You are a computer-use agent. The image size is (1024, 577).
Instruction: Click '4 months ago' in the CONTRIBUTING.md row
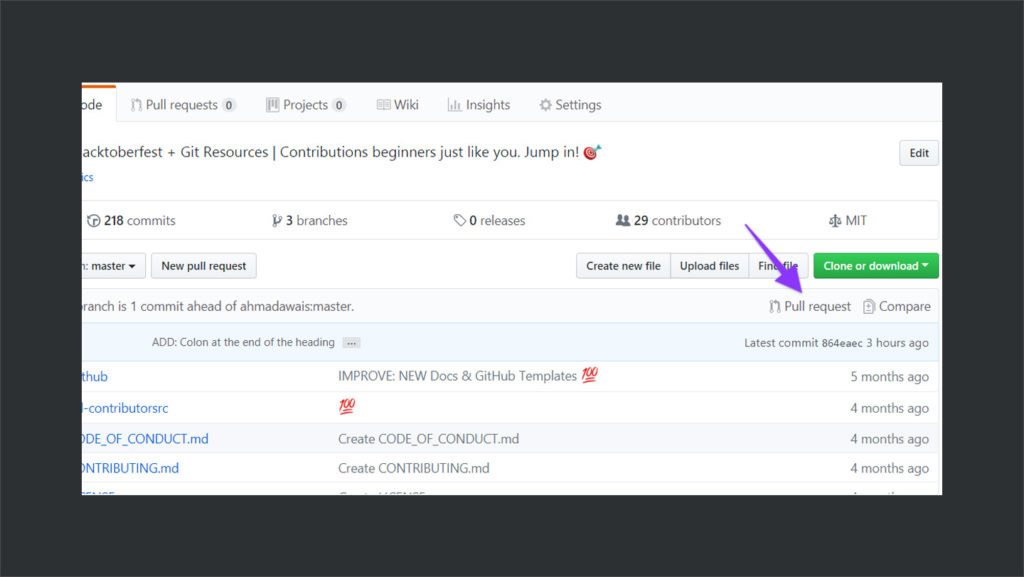point(889,468)
